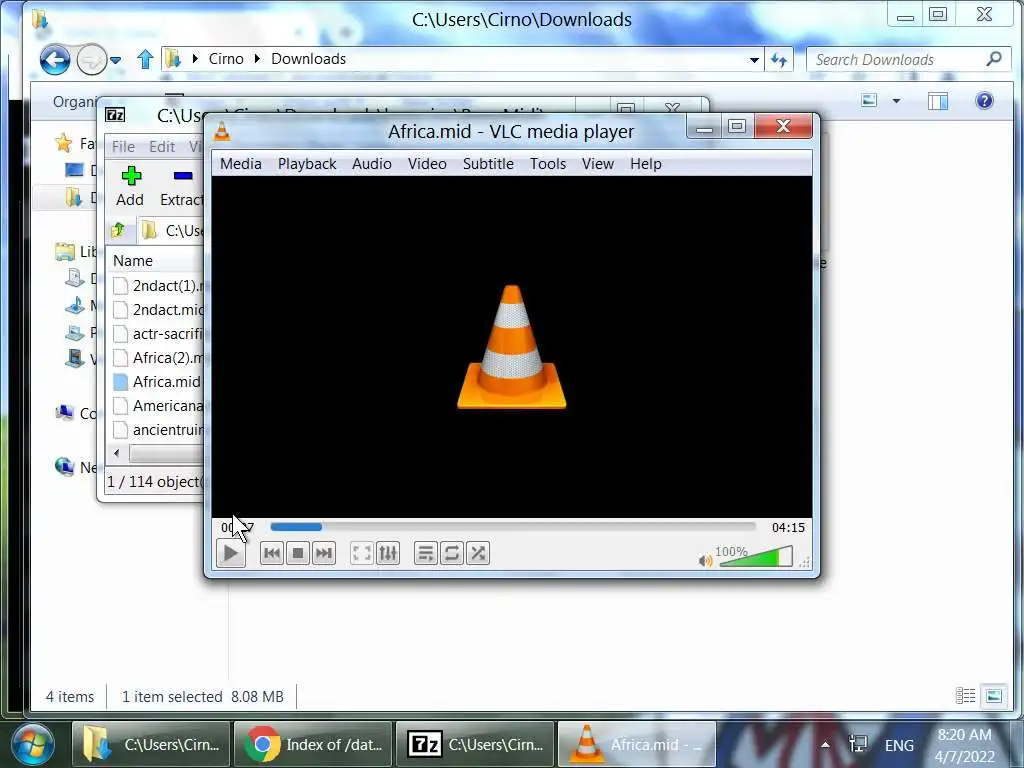The image size is (1024, 768).
Task: Skip to previous track in VLC
Action: tap(272, 554)
